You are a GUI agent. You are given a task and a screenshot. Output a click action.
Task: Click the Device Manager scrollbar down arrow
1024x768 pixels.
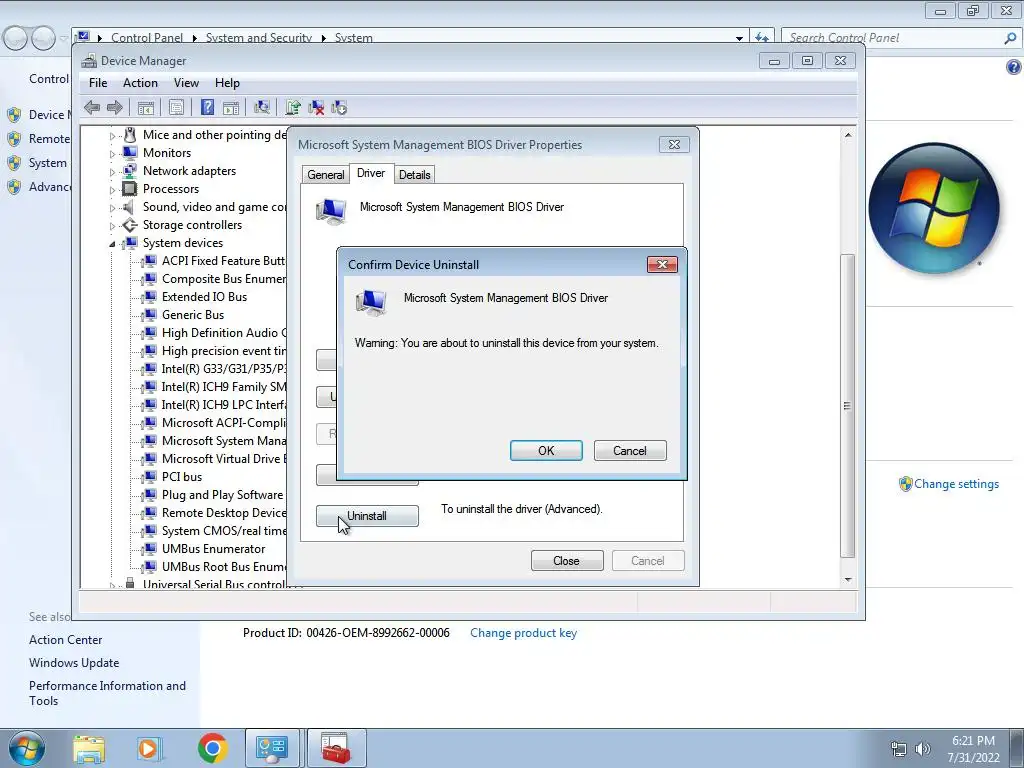coord(848,579)
